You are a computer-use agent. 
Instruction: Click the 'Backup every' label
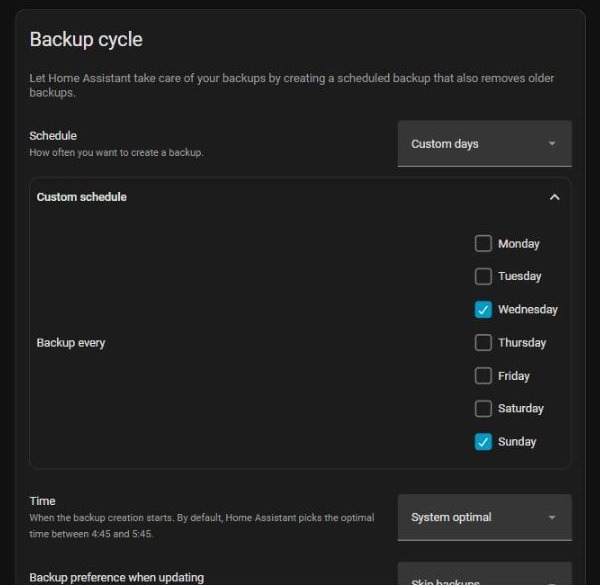71,343
